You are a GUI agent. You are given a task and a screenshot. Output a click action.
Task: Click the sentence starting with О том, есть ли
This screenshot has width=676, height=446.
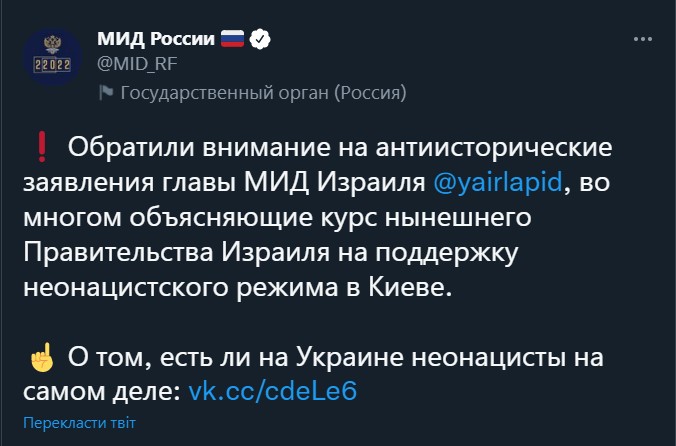coord(313,374)
